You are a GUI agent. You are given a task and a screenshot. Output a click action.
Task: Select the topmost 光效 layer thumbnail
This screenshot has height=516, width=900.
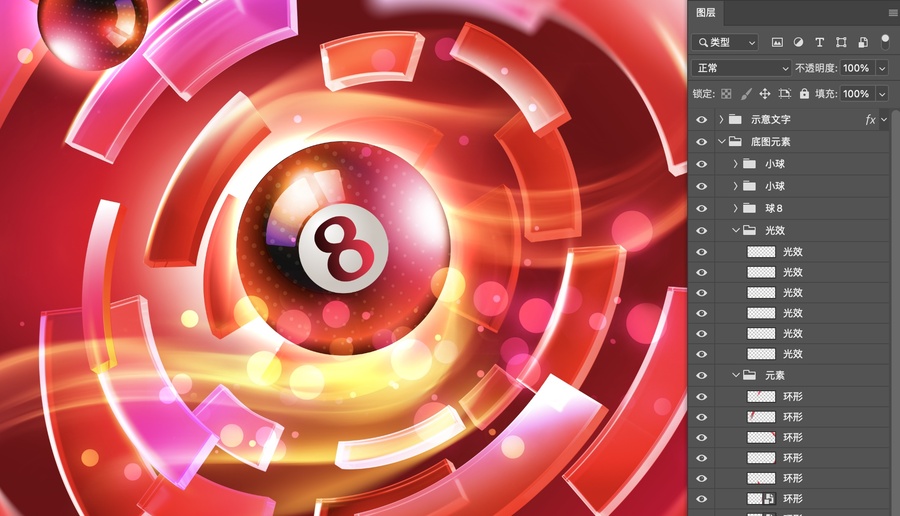click(761, 252)
